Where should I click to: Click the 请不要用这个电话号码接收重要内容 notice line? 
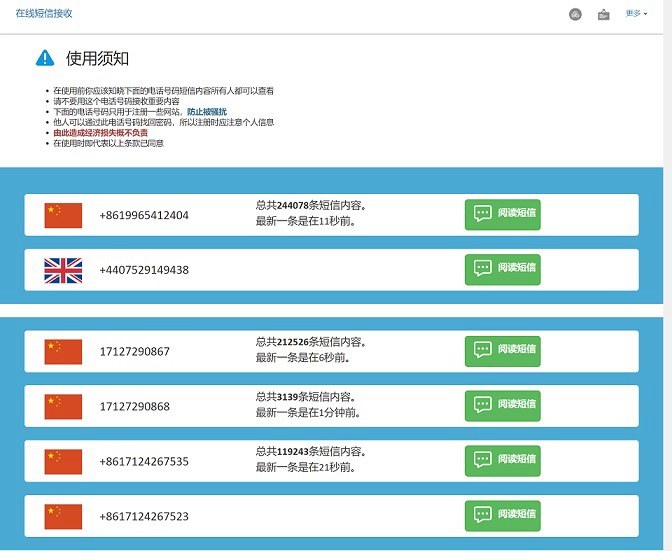[116, 102]
